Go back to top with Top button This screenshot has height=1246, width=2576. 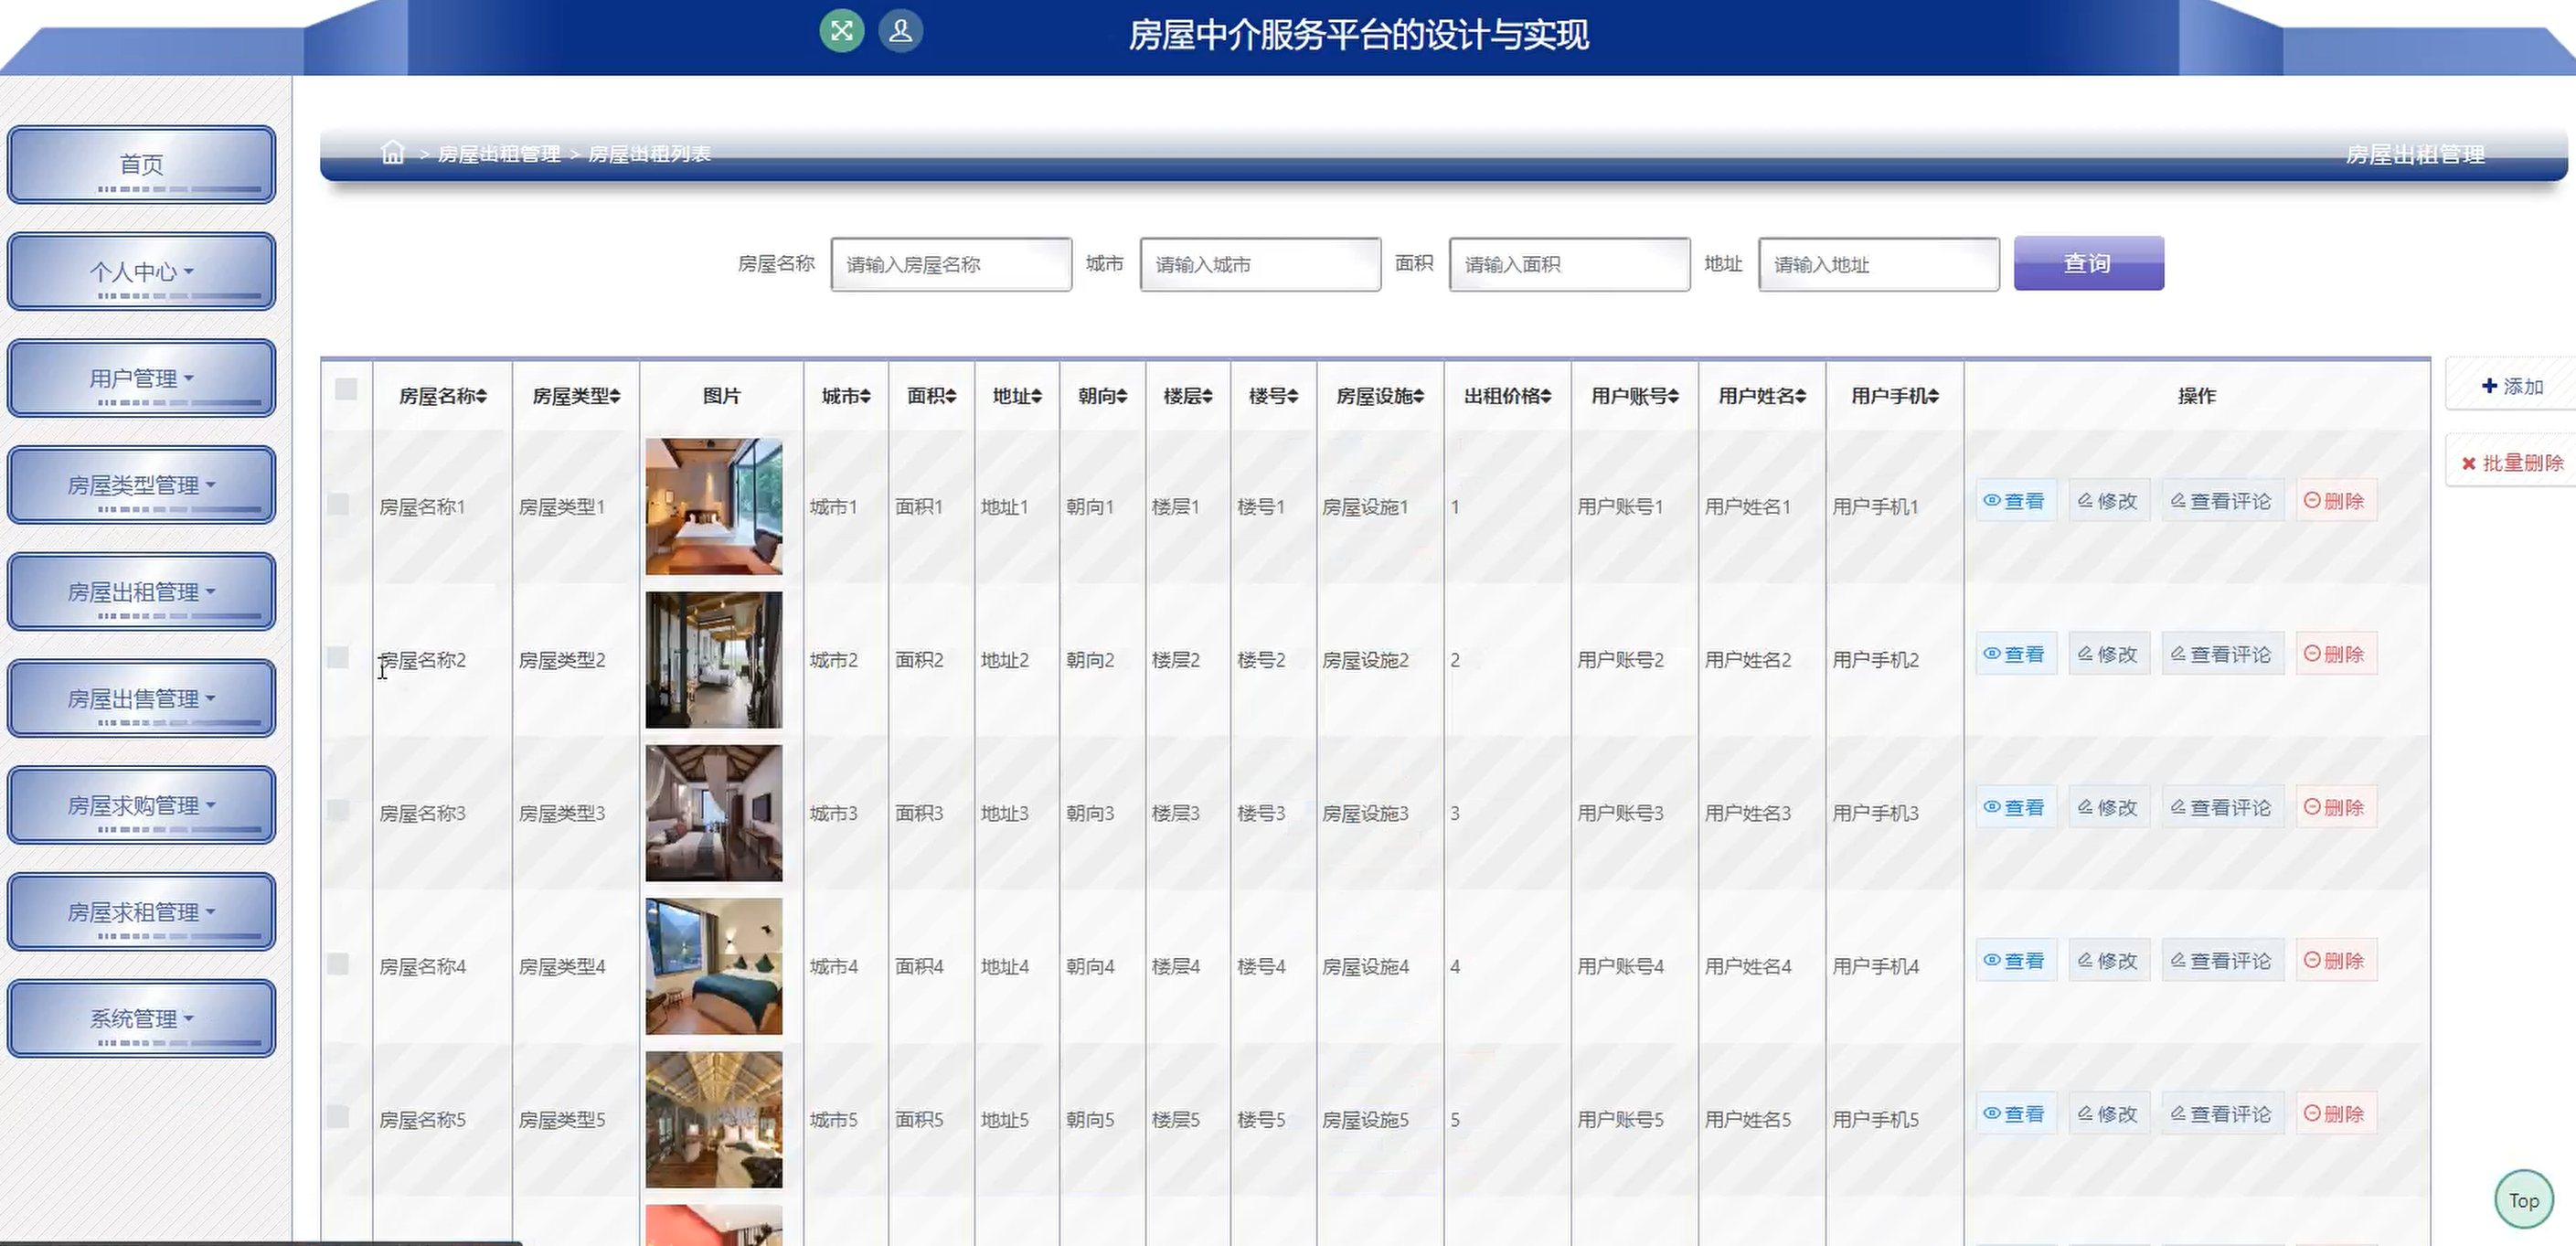(x=2523, y=1200)
